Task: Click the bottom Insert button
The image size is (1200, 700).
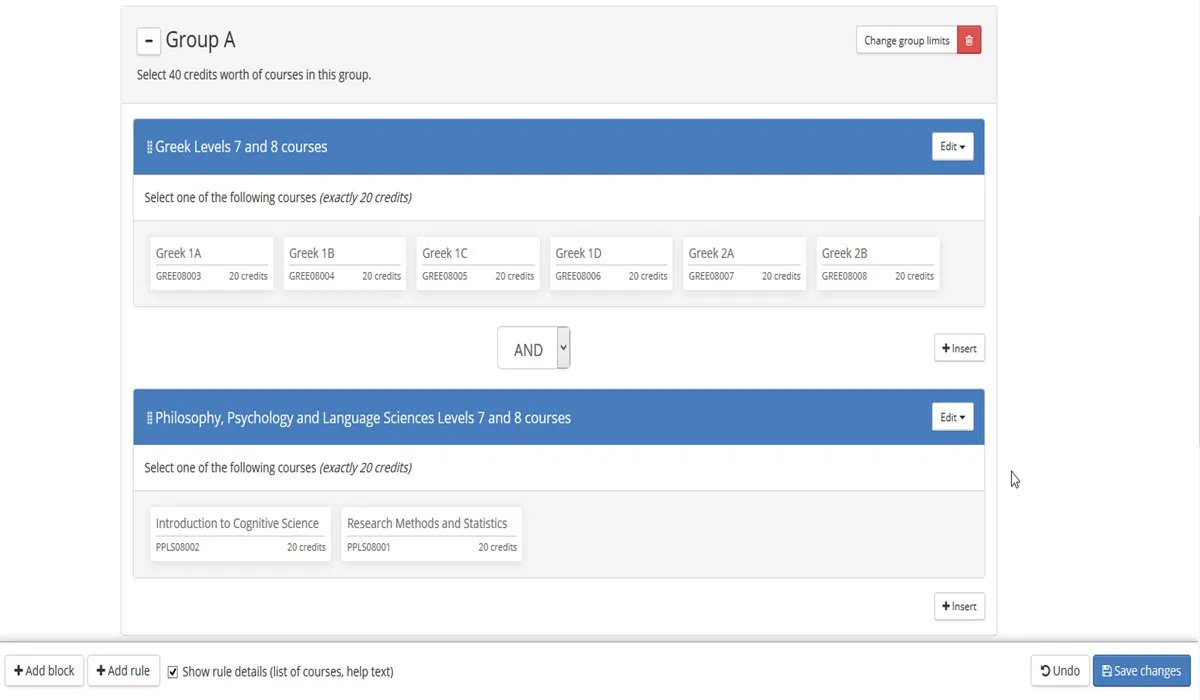Action: pyautogui.click(x=959, y=606)
